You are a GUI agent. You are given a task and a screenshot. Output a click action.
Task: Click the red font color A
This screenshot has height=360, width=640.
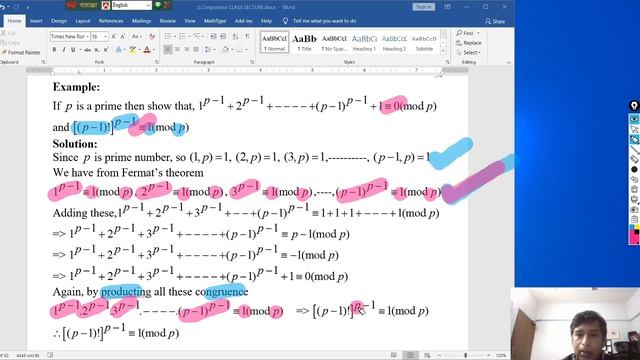click(147, 50)
